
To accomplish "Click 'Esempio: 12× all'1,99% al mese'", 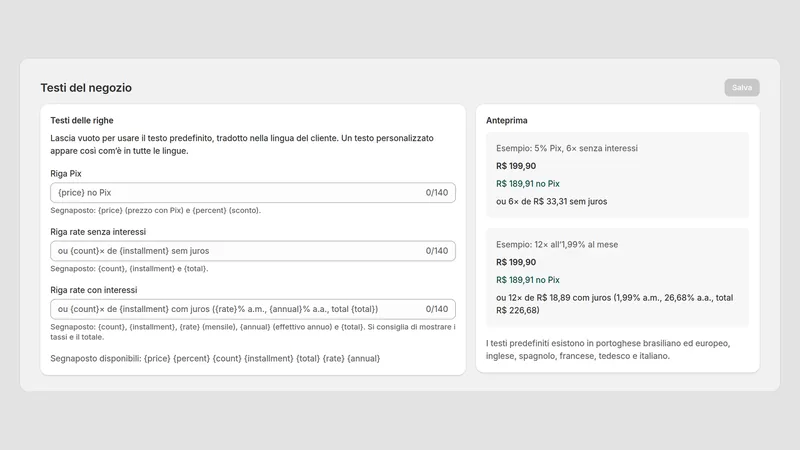I will [x=557, y=244].
